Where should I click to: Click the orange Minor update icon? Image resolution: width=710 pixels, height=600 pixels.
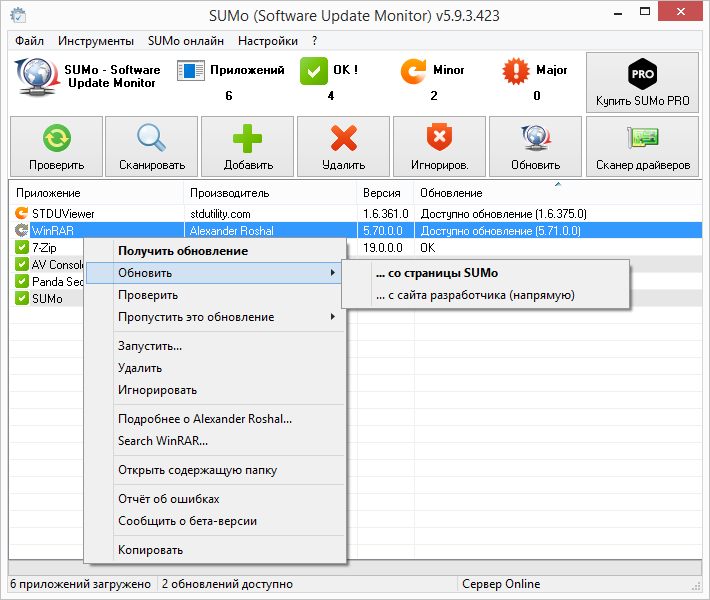click(x=413, y=71)
